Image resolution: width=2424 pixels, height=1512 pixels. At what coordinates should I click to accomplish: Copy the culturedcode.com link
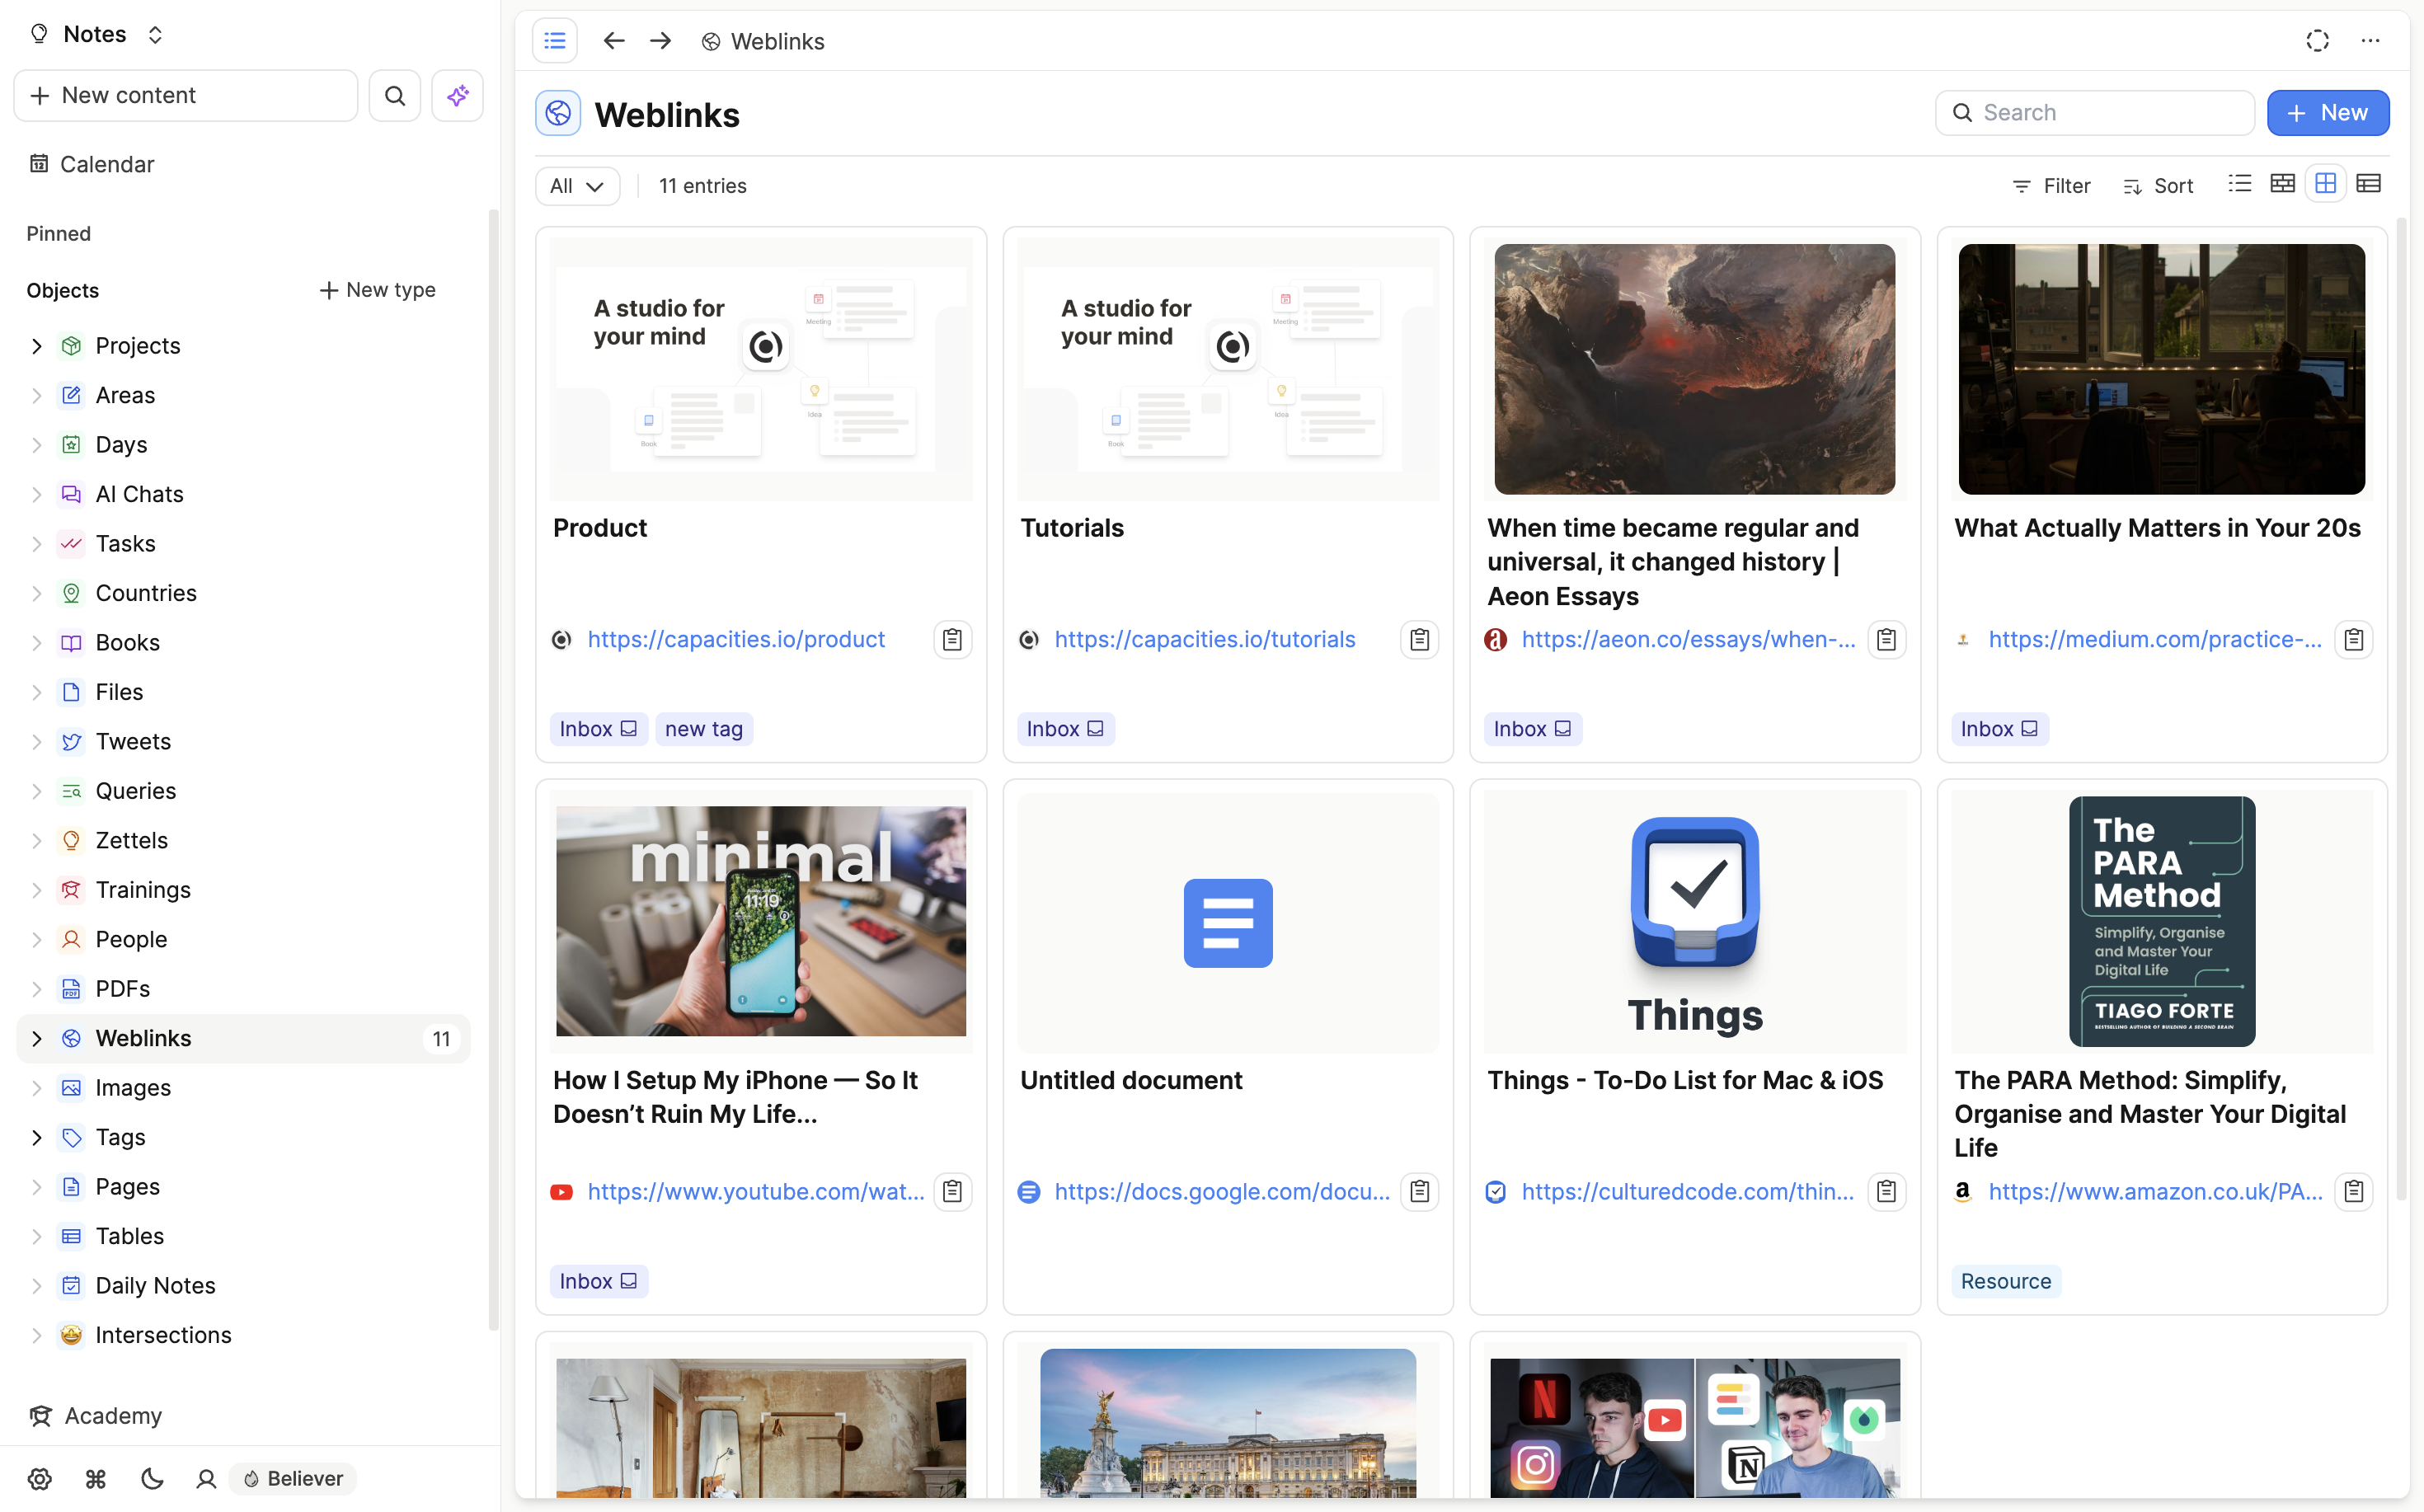tap(1886, 1191)
